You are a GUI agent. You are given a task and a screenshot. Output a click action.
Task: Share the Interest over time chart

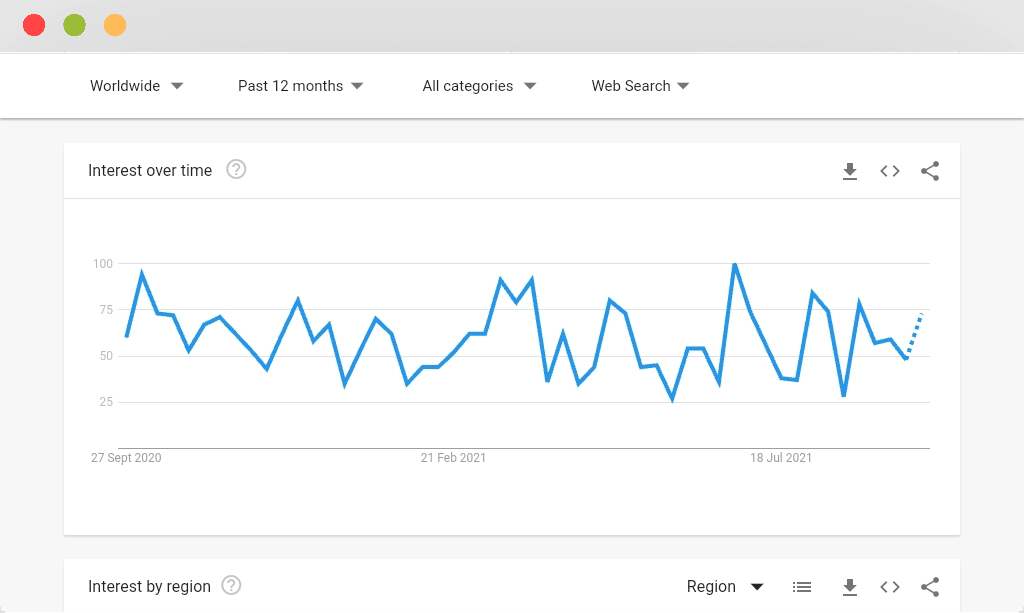click(x=930, y=171)
